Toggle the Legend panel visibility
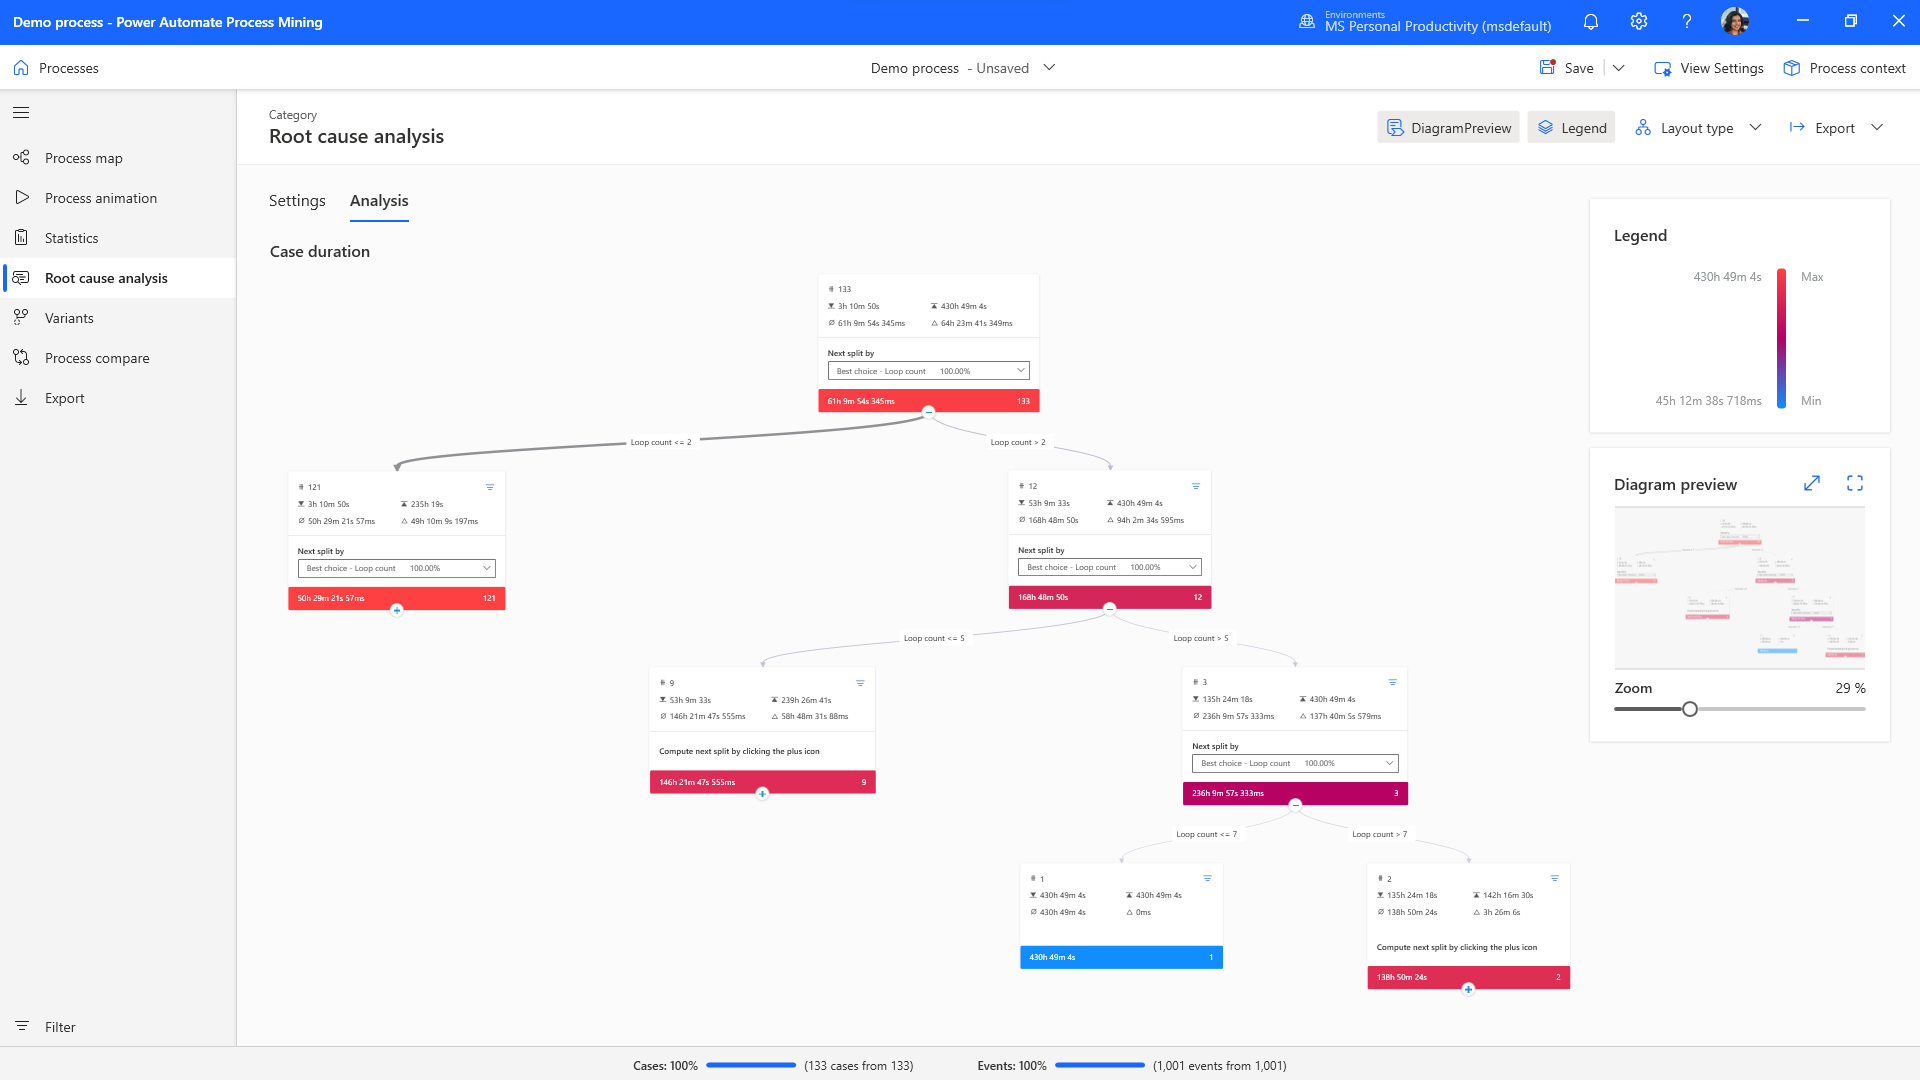 pos(1572,127)
